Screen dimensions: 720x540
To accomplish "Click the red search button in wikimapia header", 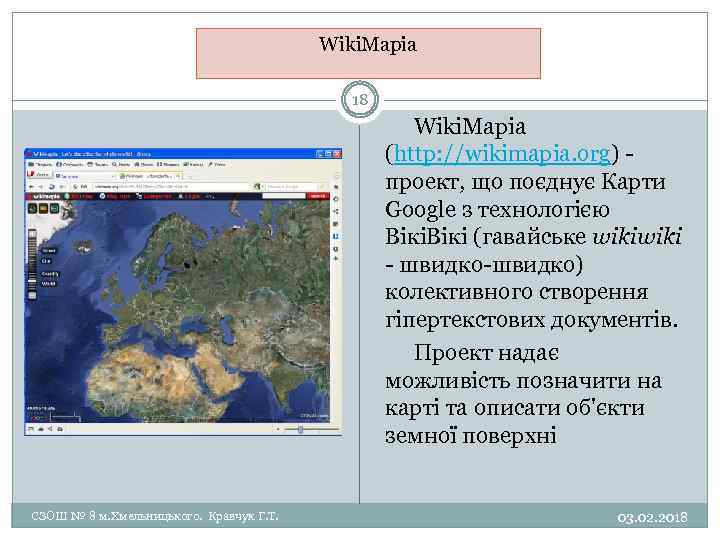I will (x=318, y=196).
